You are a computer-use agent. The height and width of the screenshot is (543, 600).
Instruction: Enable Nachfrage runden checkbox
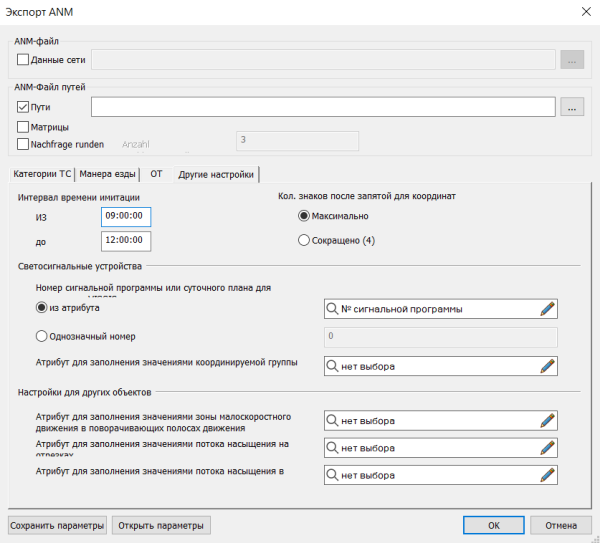[24, 144]
